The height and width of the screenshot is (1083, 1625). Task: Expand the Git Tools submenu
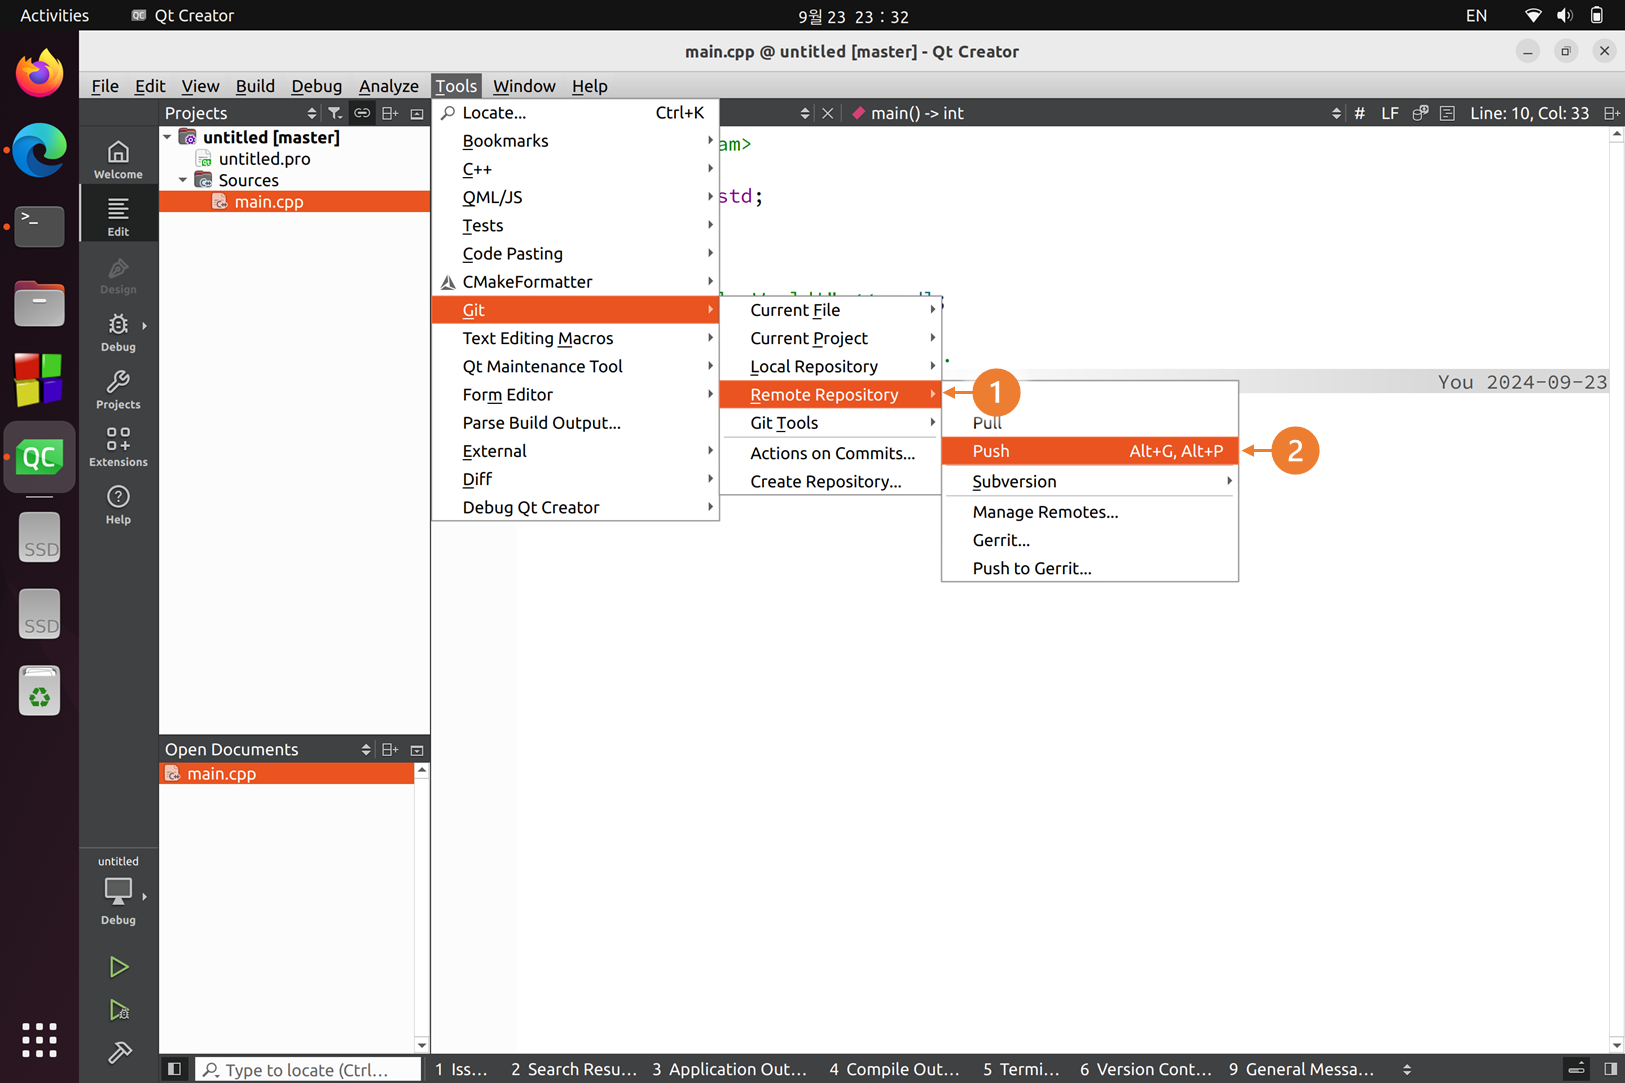click(x=831, y=423)
